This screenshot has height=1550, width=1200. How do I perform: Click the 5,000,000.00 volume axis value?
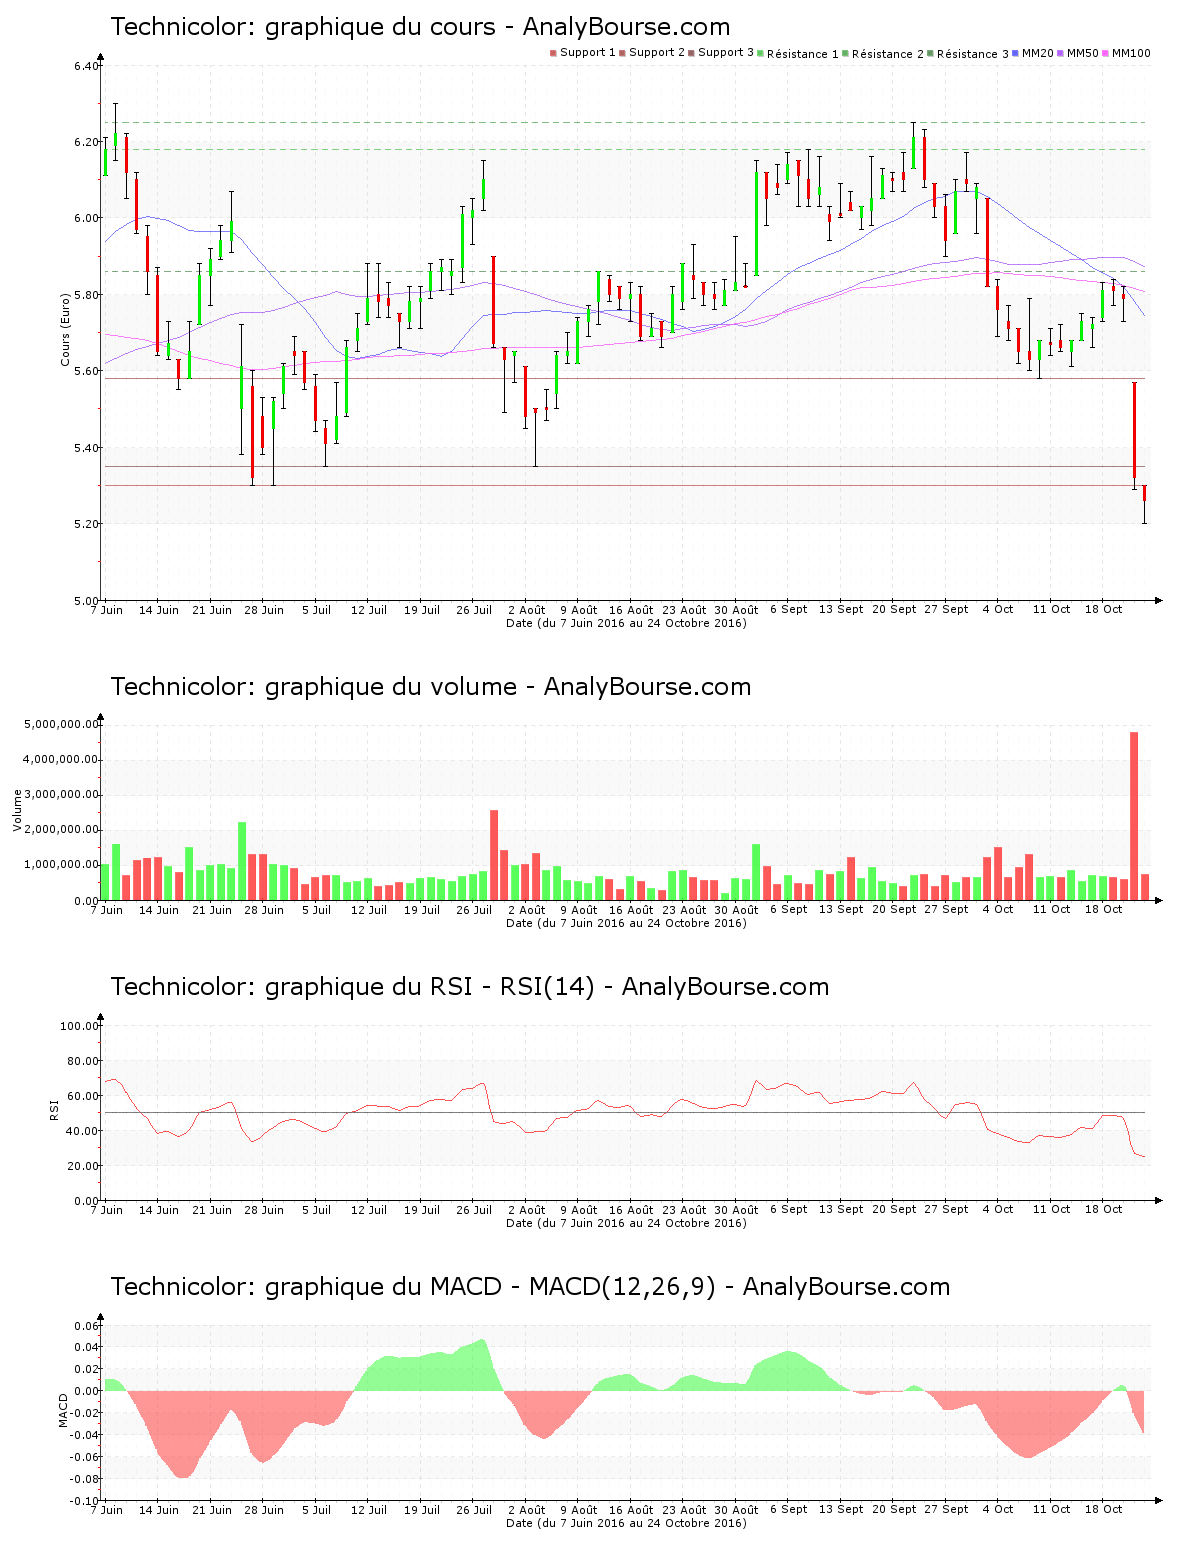pyautogui.click(x=61, y=725)
